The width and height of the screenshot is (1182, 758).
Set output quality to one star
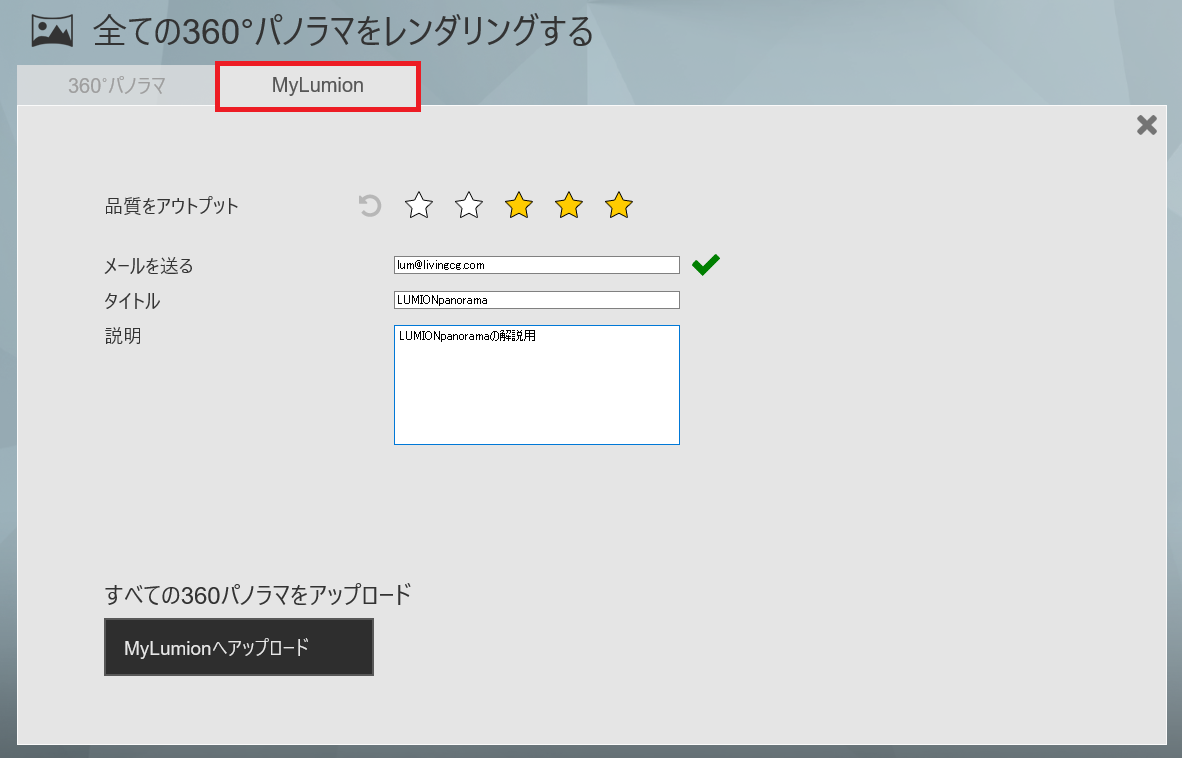tap(418, 205)
